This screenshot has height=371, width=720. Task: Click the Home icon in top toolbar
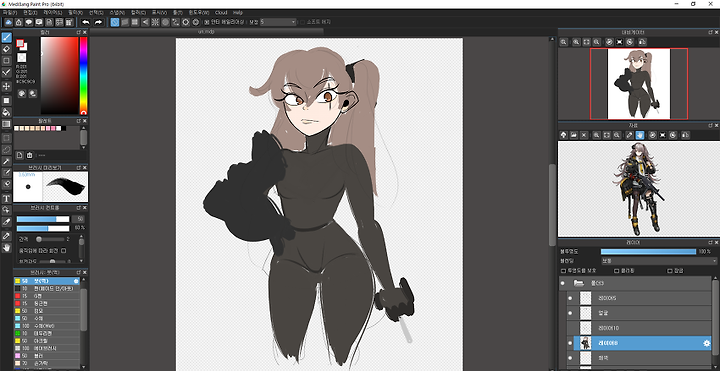click(x=18, y=22)
